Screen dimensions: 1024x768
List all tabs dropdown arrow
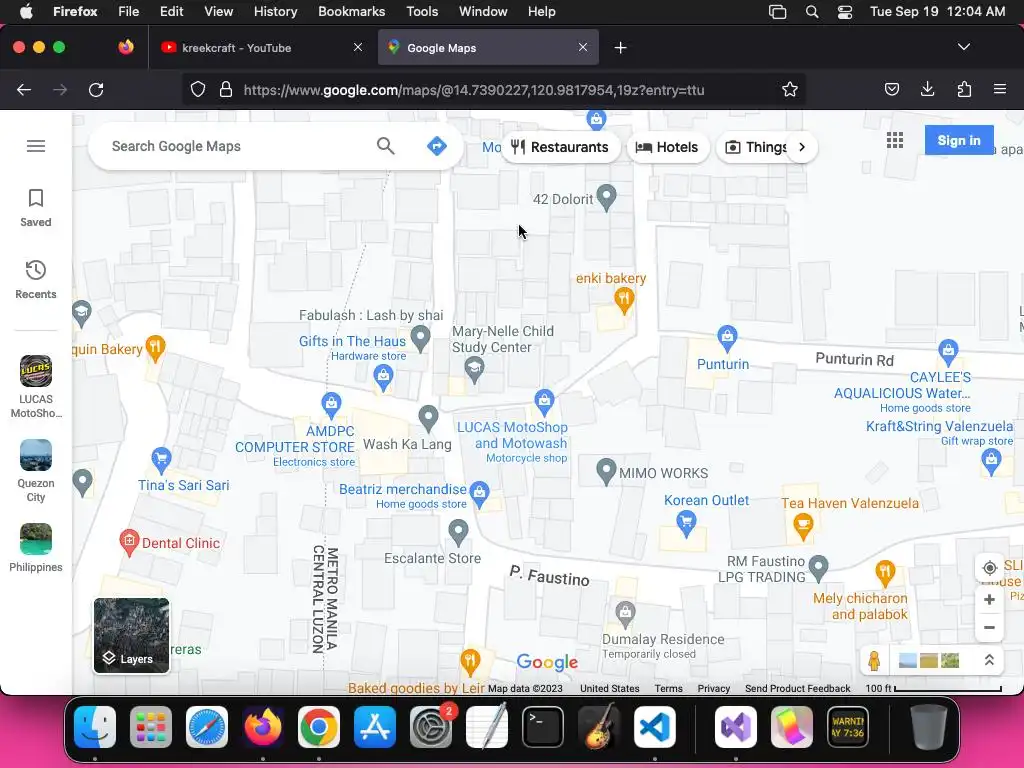pos(963,47)
